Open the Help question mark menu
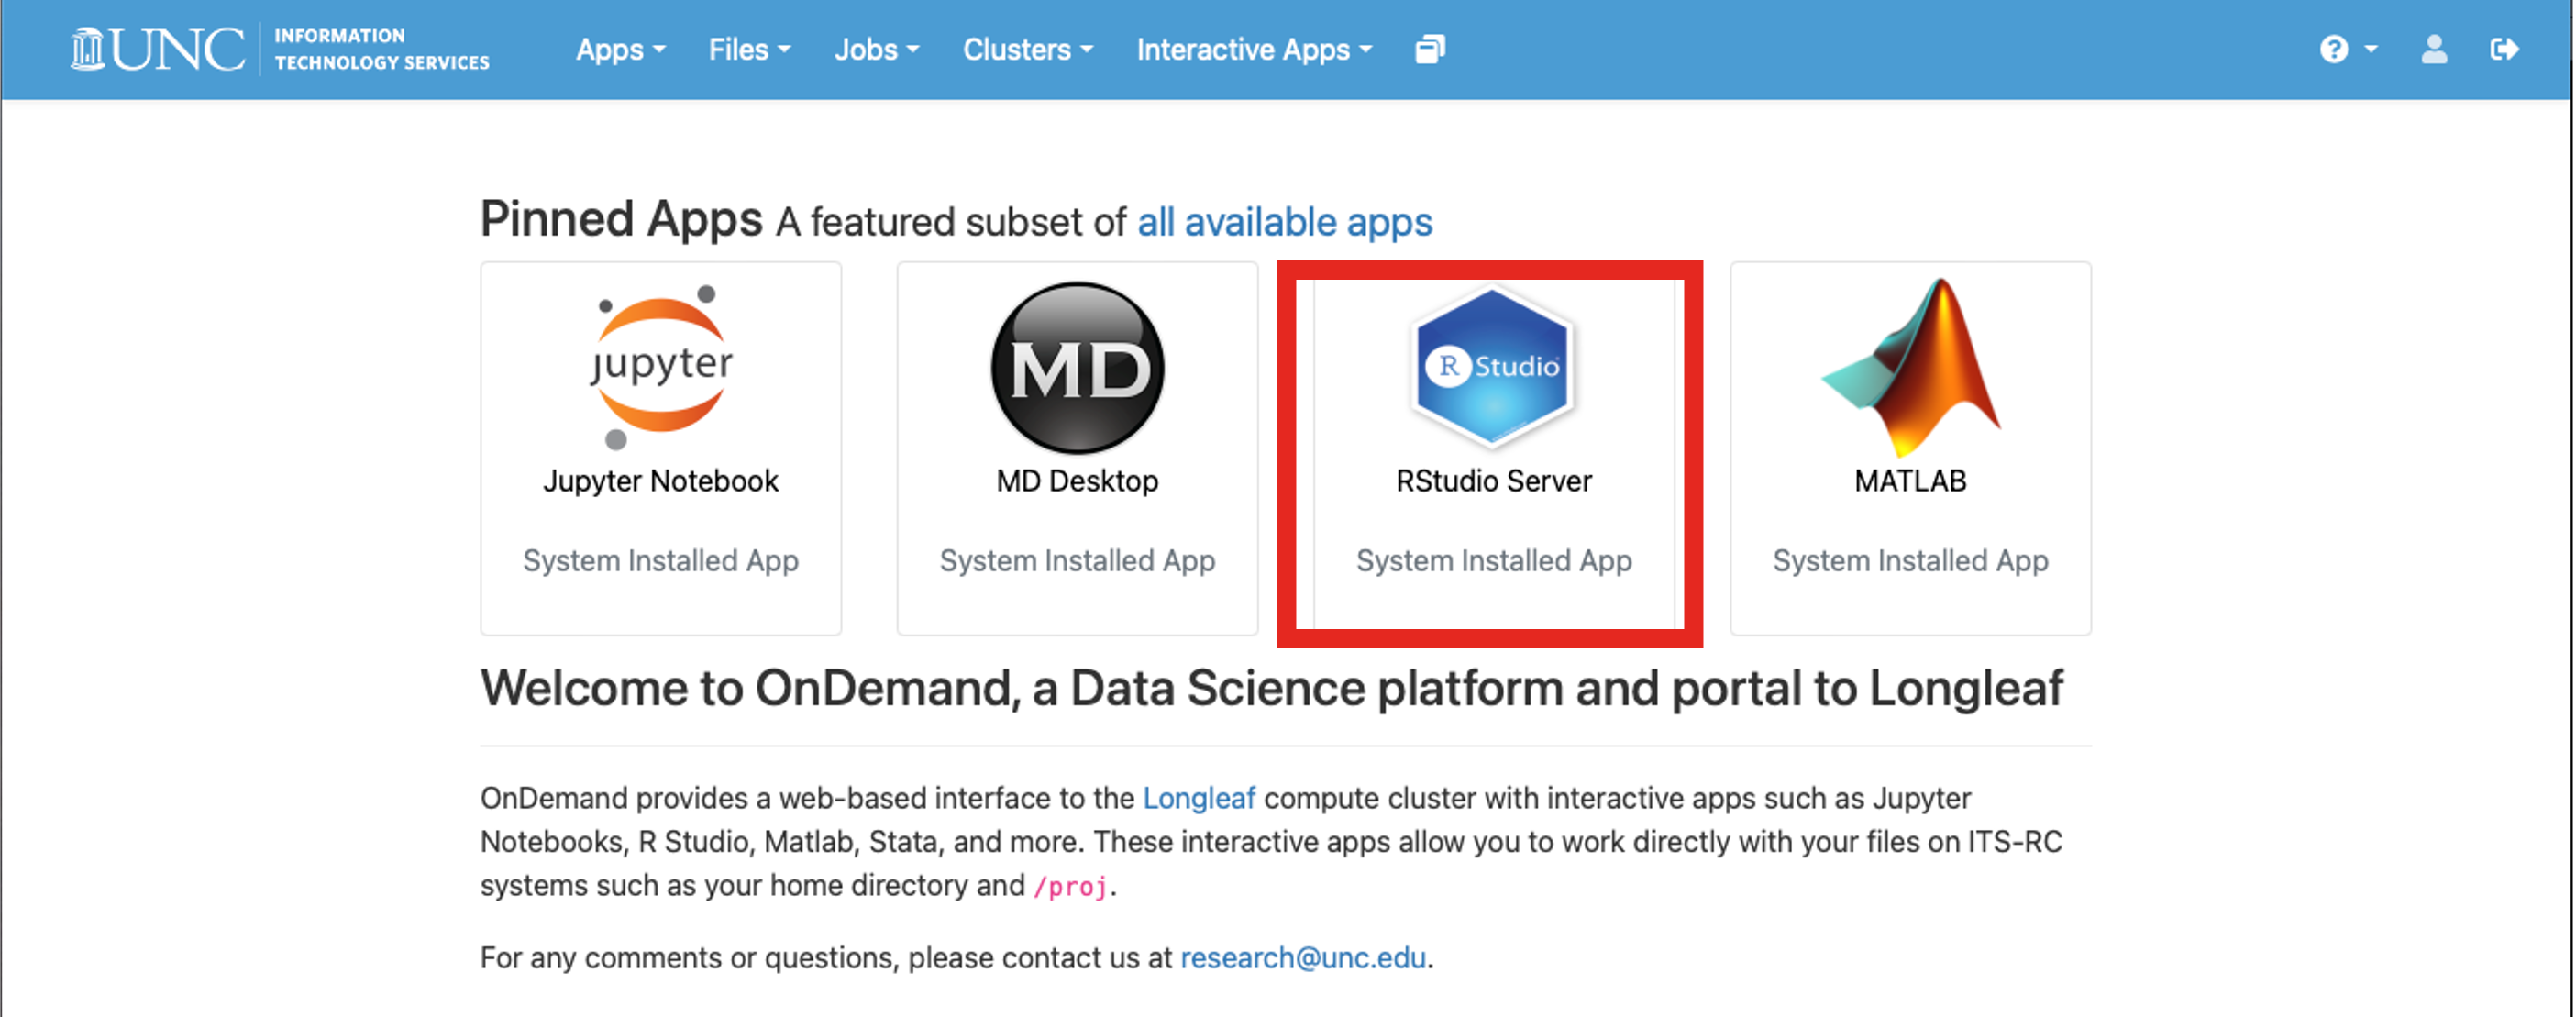Screen dimensions: 2576x1017 (x=2347, y=49)
